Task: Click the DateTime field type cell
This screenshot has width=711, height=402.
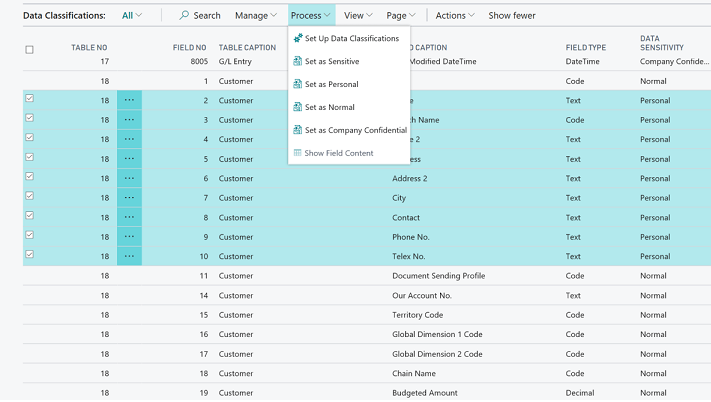Action: pos(583,61)
